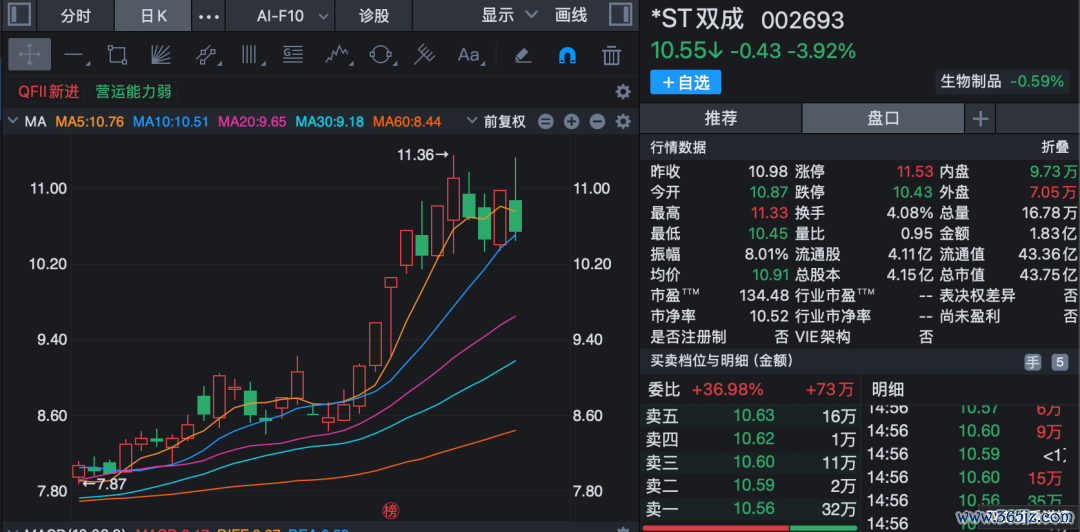The image size is (1080, 532).
Task: Click the QFII新进 tag
Action: pos(49,92)
